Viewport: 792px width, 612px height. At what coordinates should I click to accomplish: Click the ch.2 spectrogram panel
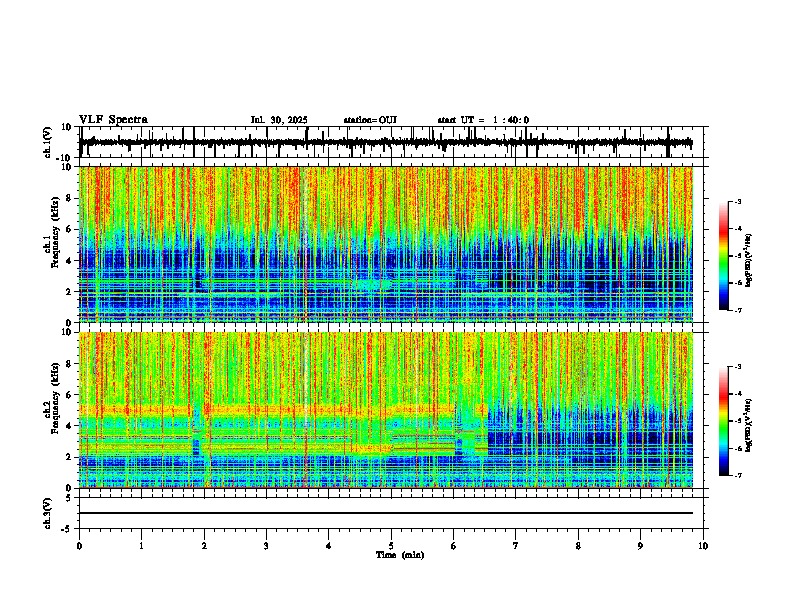point(386,410)
